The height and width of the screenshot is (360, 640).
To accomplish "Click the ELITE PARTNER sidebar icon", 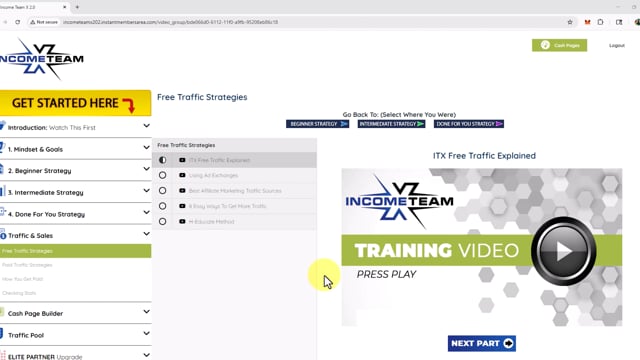I will click(x=3, y=356).
